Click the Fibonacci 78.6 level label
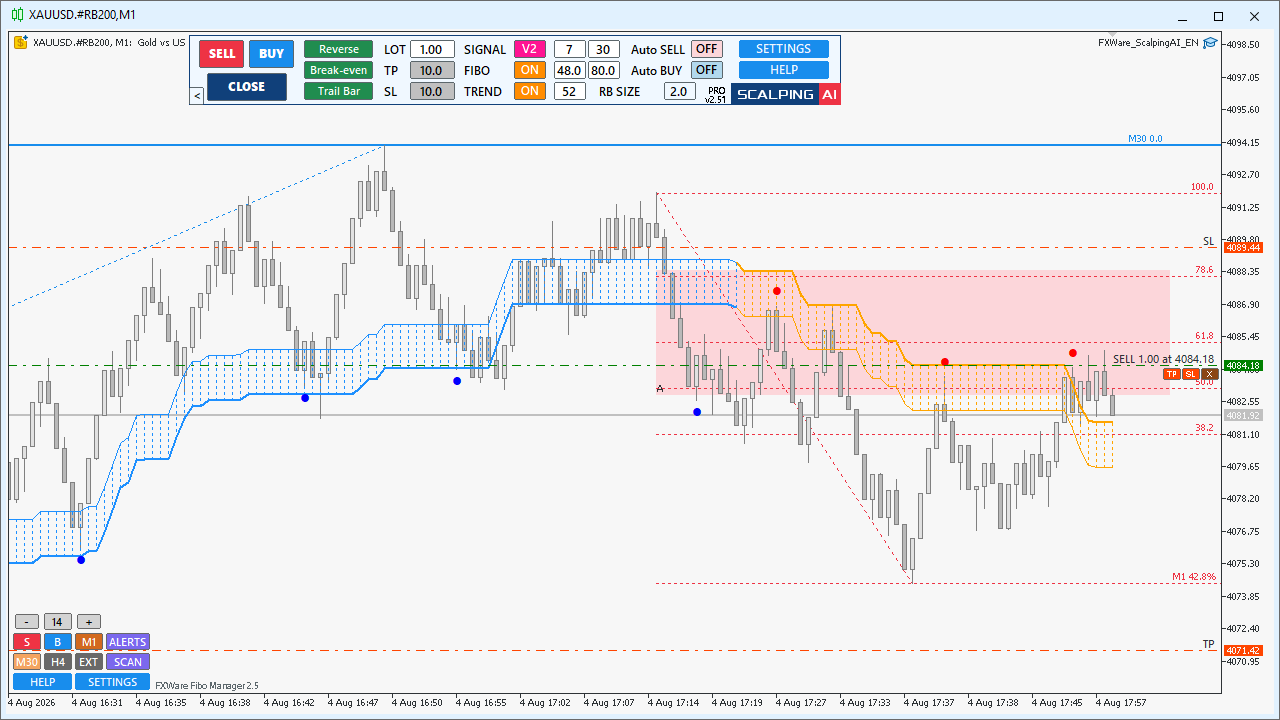The image size is (1280, 720). point(1204,270)
